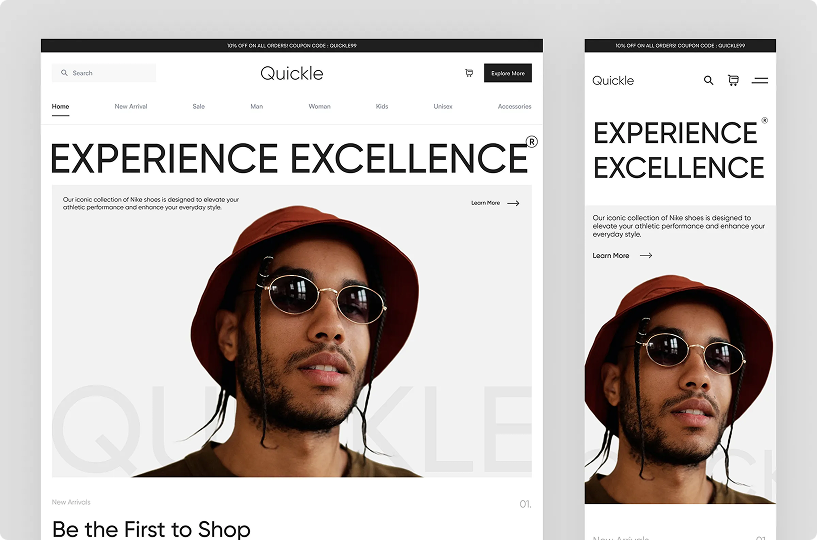Open the Sale menu item
The width and height of the screenshot is (817, 540).
click(199, 106)
